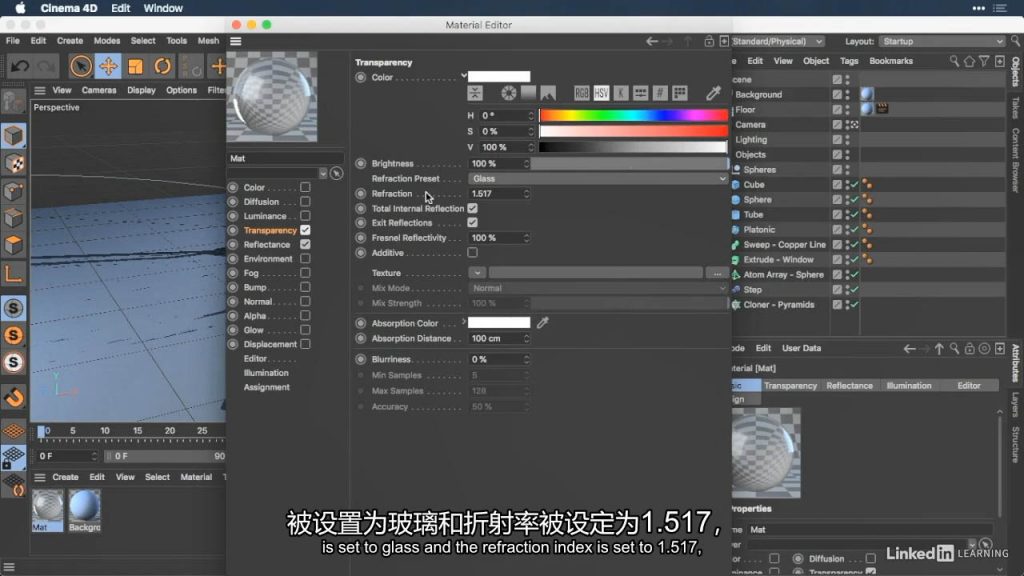Click the up arrow in Attributes manager
The height and width of the screenshot is (576, 1024).
(939, 349)
